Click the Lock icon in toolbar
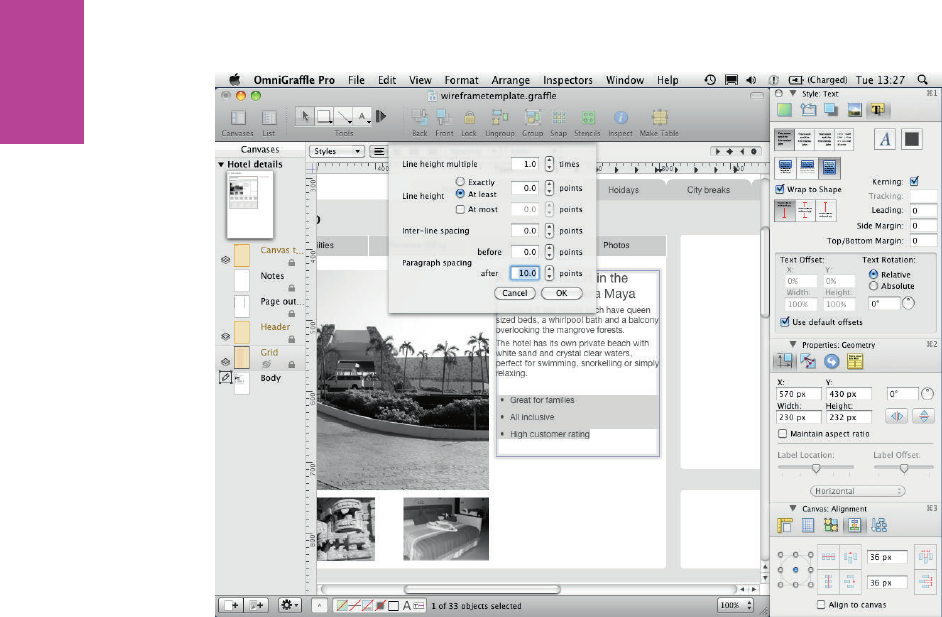The height and width of the screenshot is (617, 942). tap(469, 117)
